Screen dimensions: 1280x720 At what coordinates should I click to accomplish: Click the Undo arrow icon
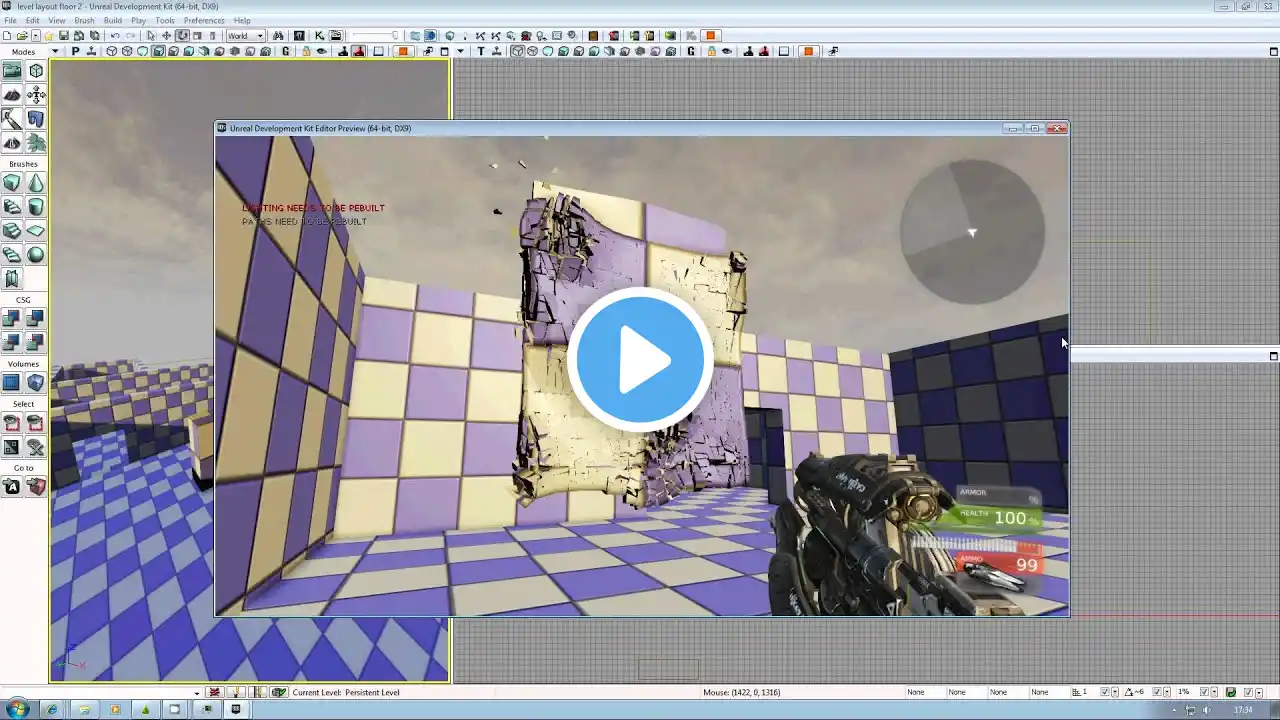115,36
